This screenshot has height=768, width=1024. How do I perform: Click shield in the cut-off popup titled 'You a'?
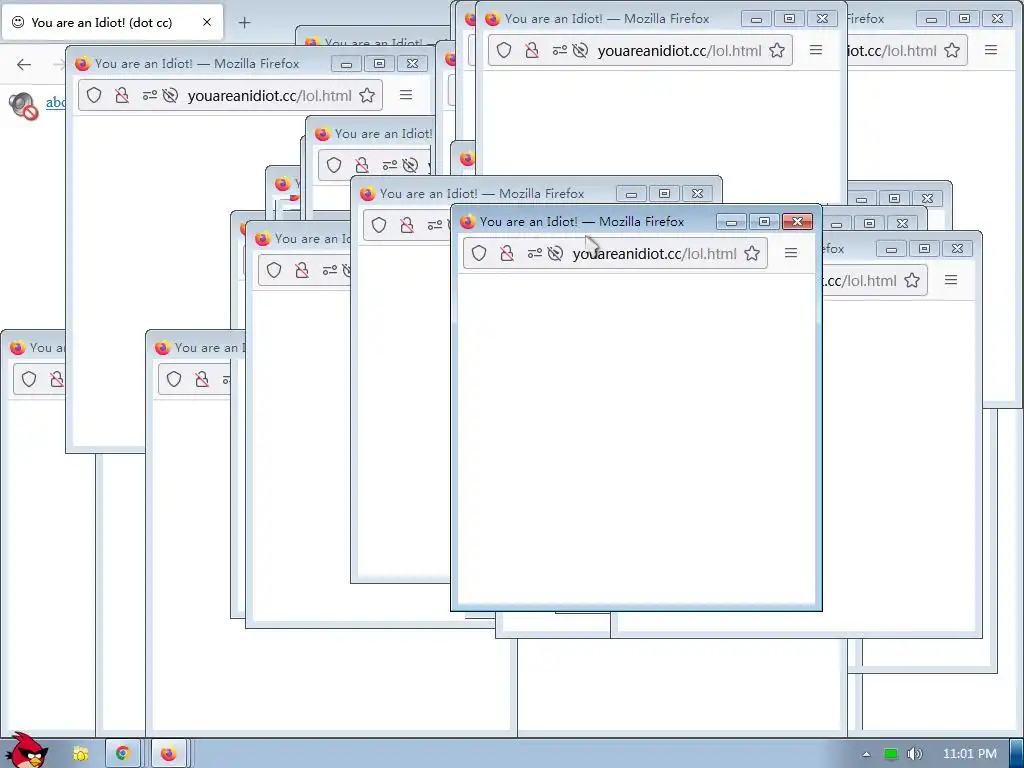click(29, 379)
